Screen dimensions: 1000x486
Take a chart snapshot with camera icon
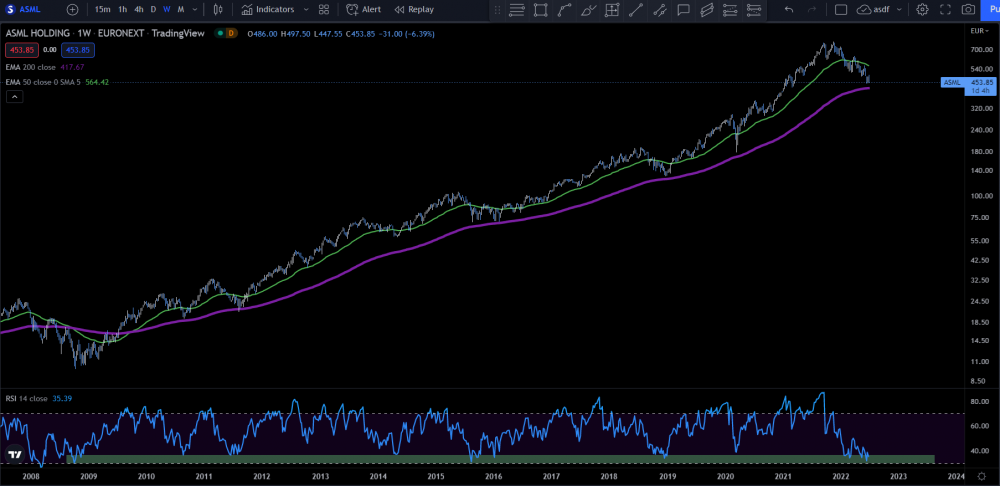[x=968, y=10]
